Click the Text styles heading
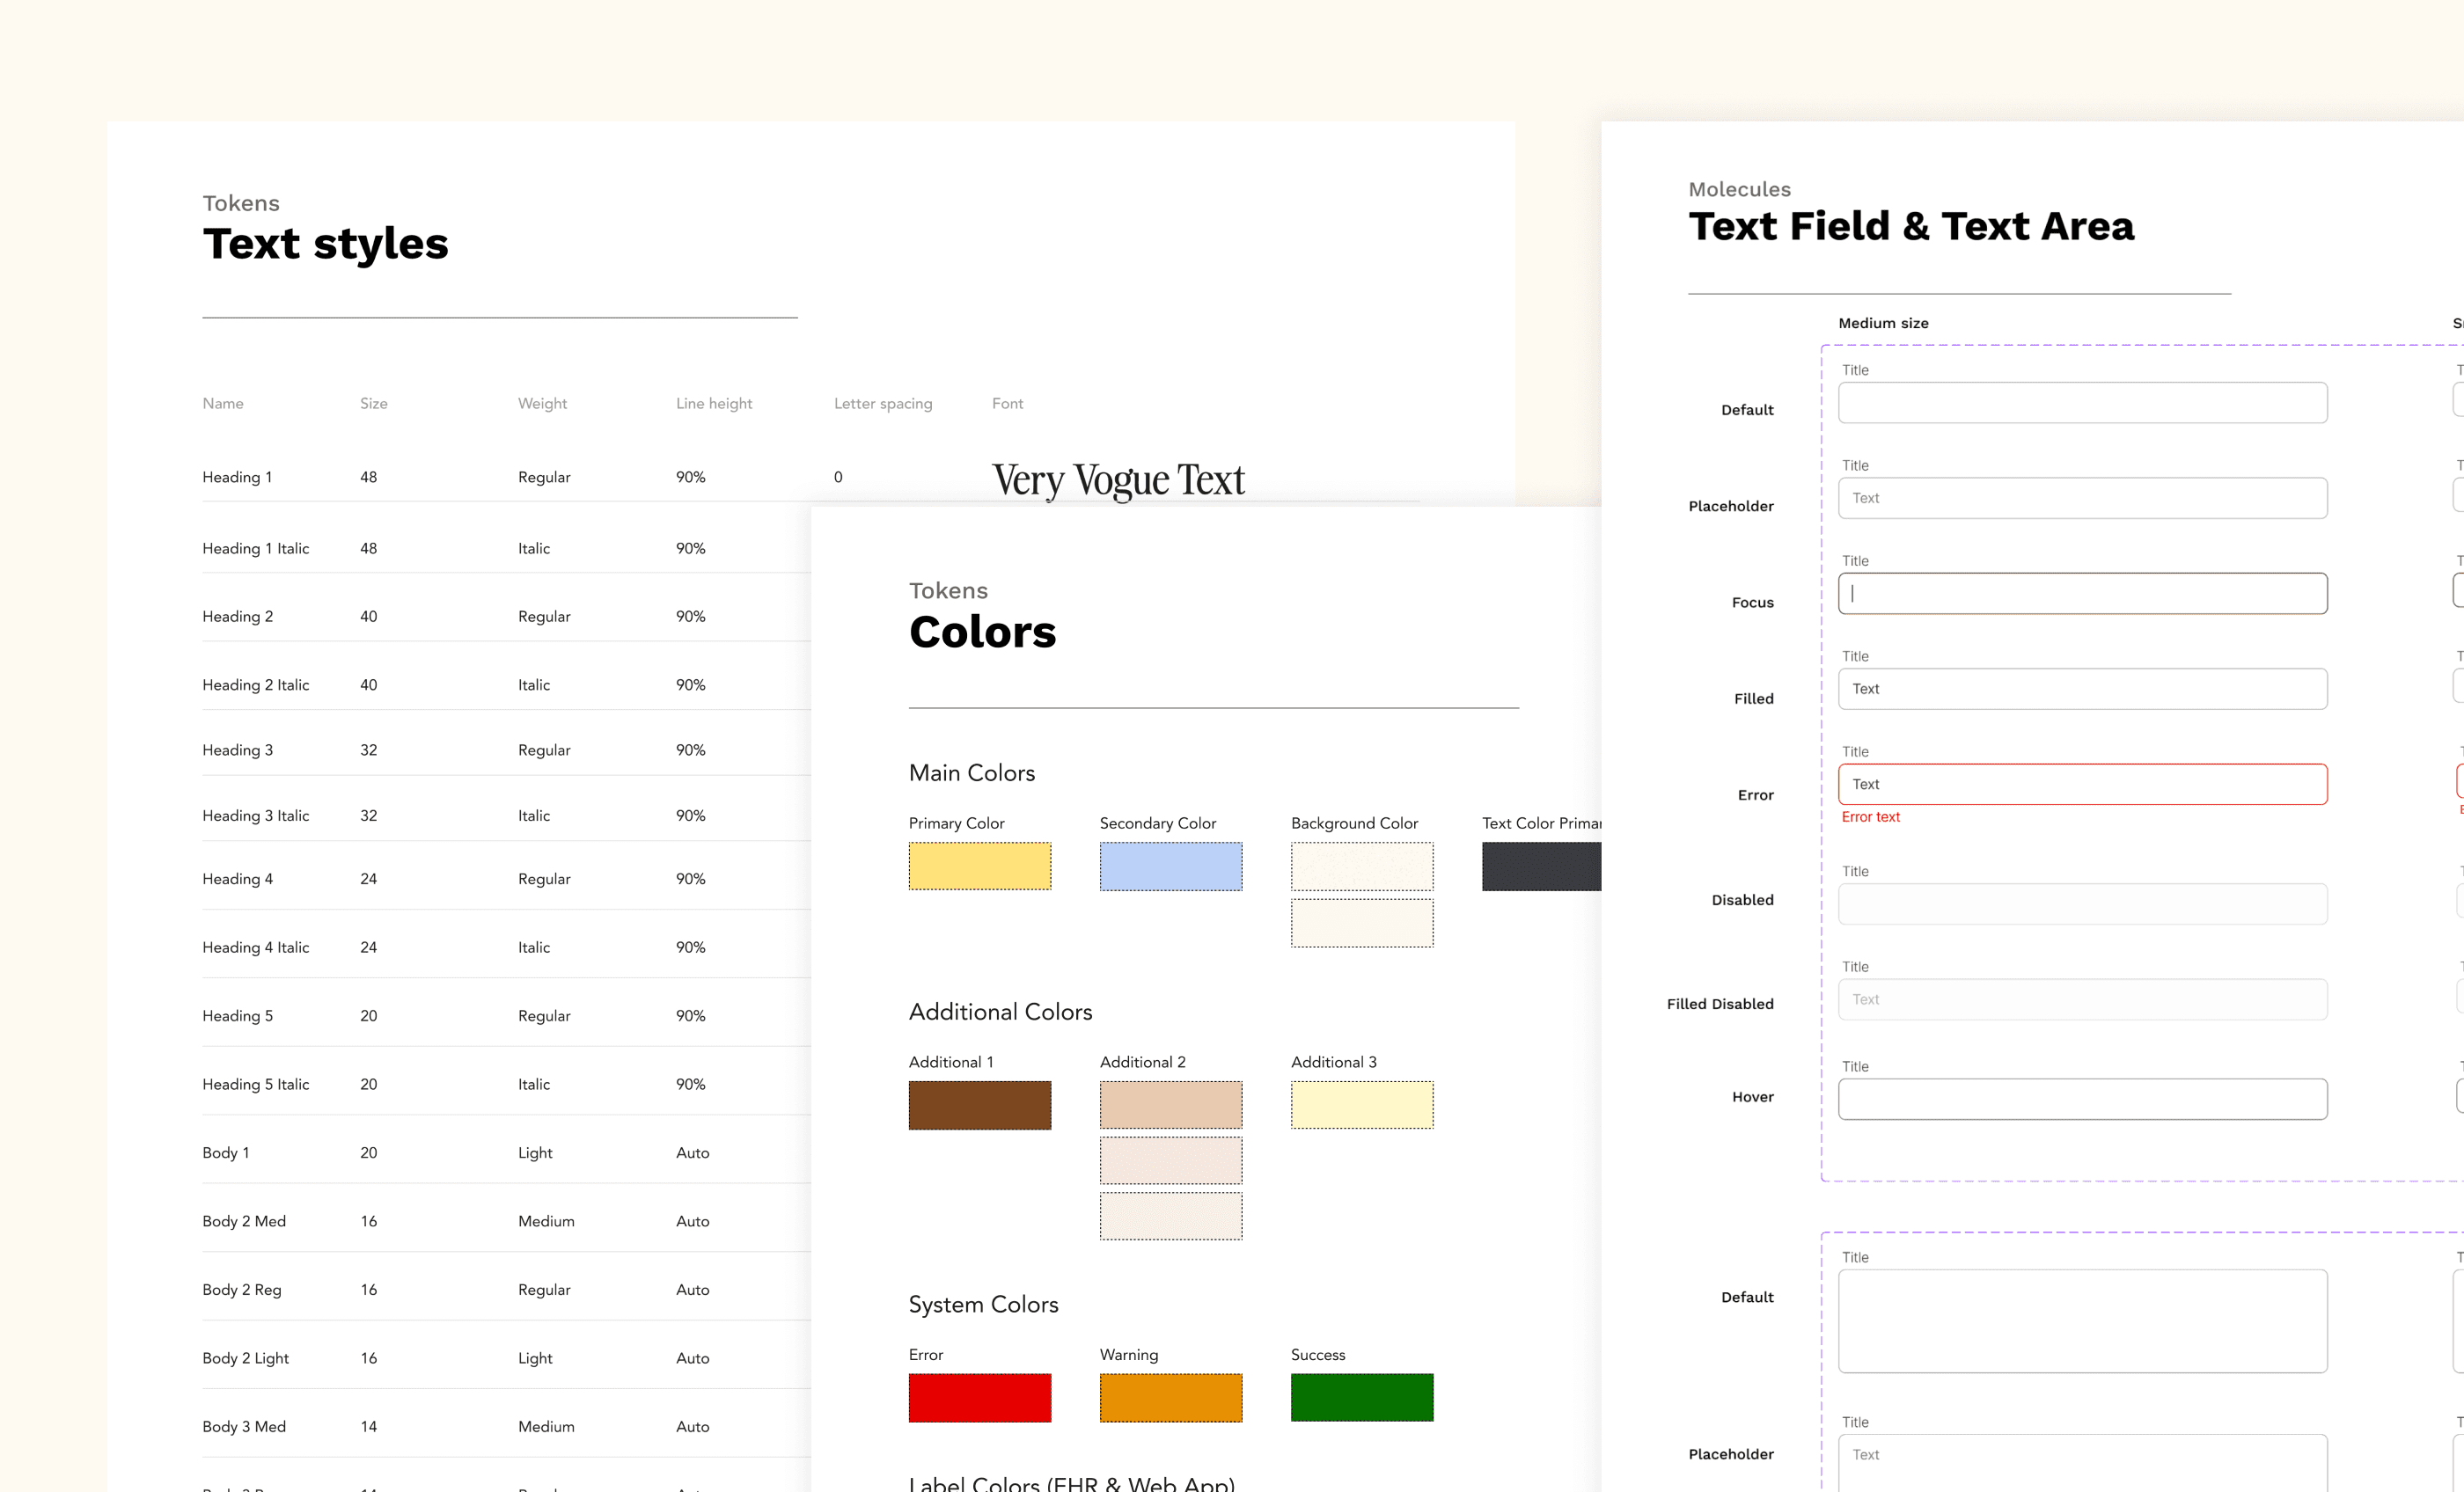 pyautogui.click(x=325, y=244)
